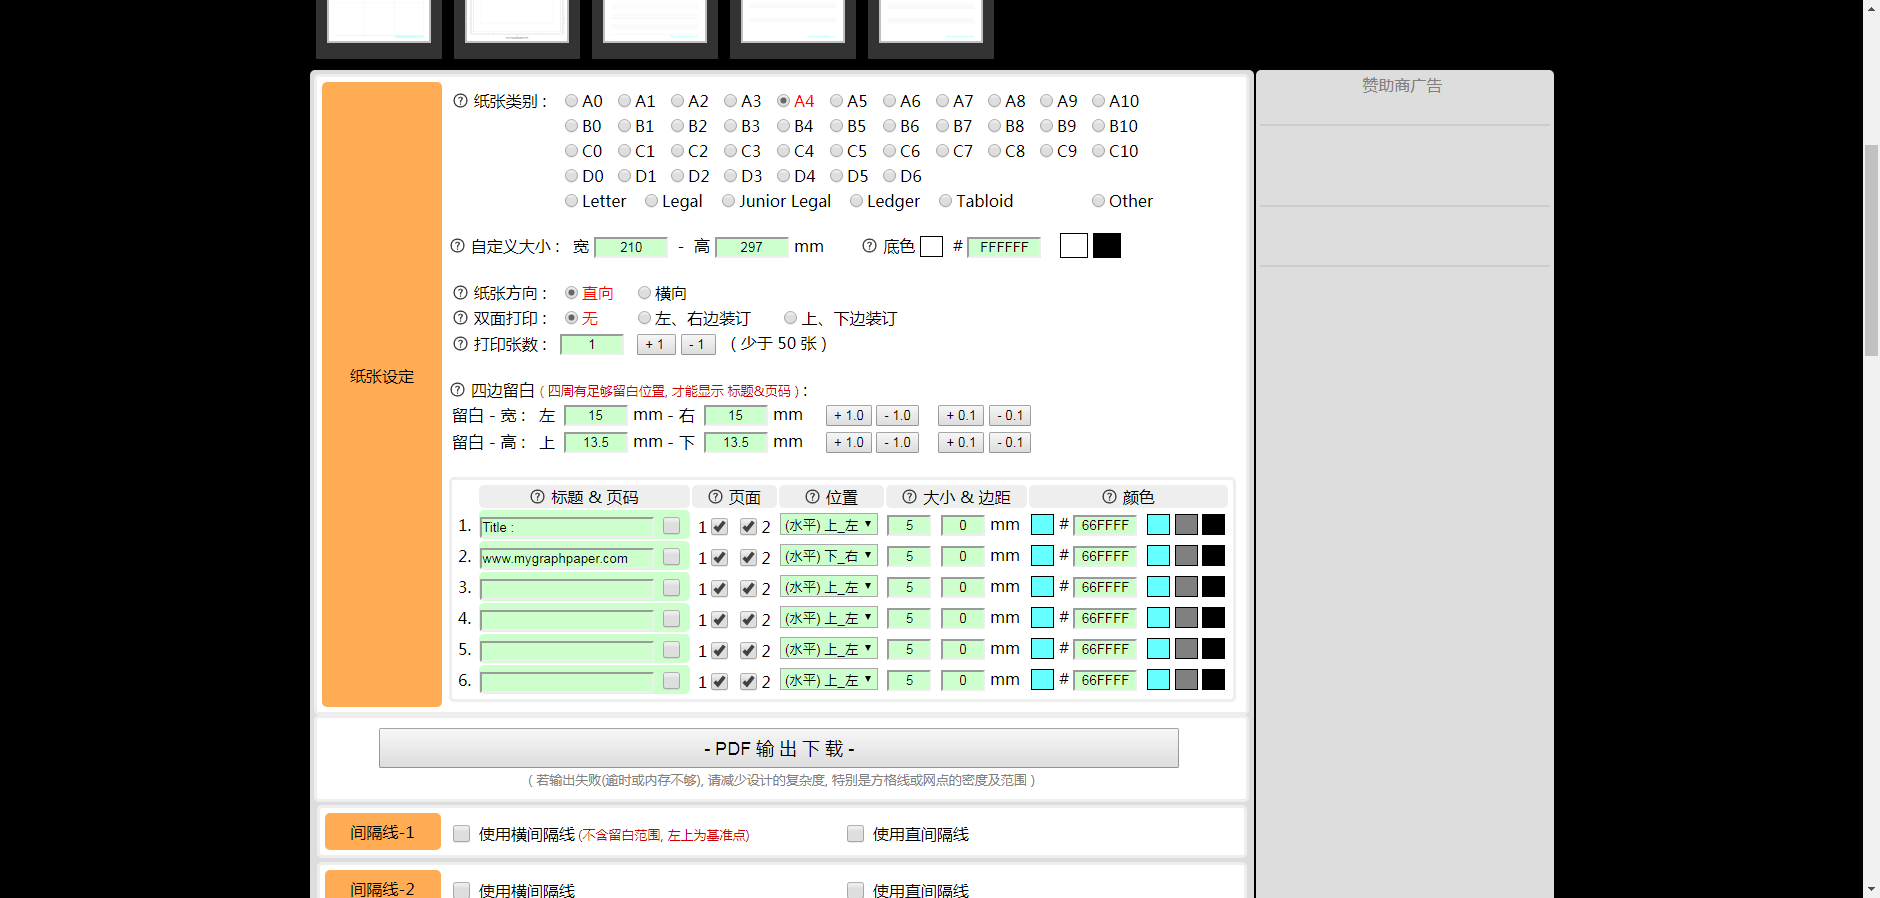Viewport: 1880px width, 898px height.
Task: Tick the checkbox beside Title field
Action: (671, 526)
